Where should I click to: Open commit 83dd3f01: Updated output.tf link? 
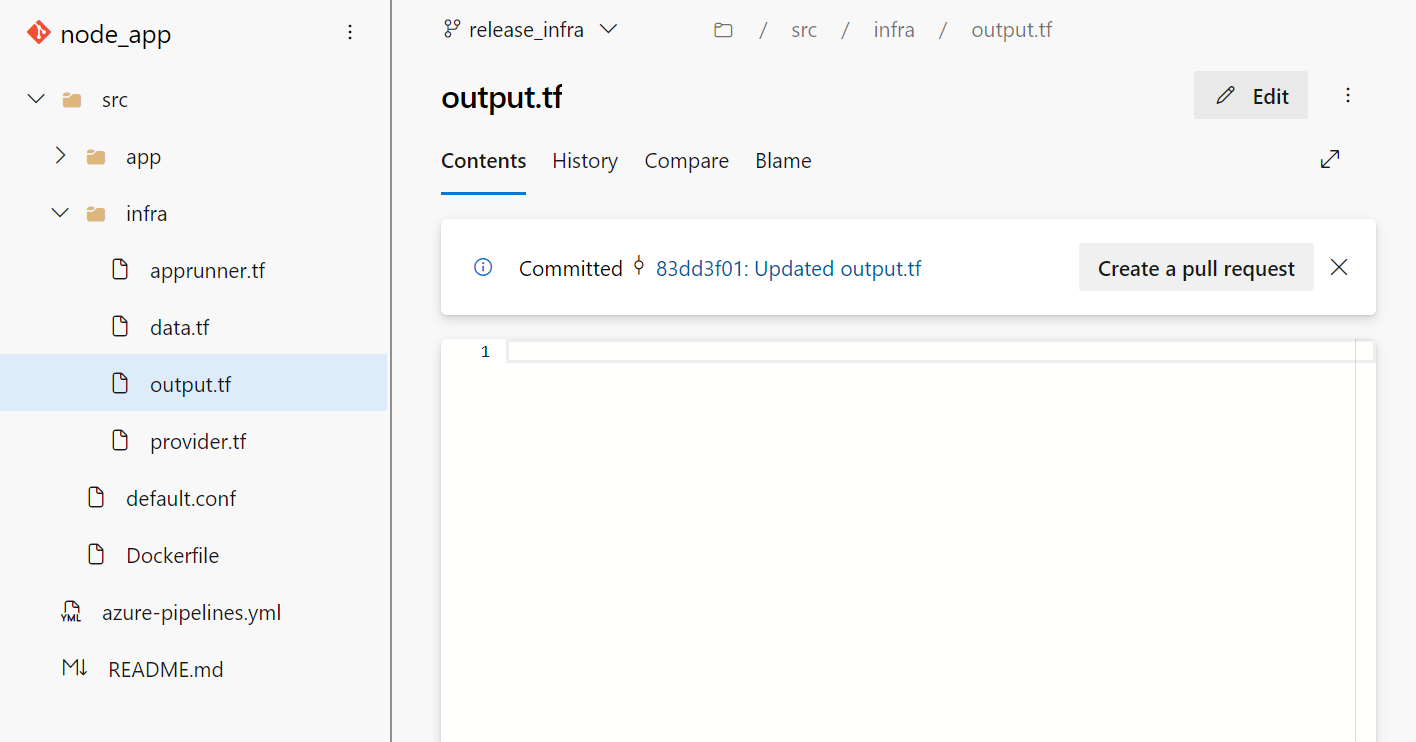789,268
